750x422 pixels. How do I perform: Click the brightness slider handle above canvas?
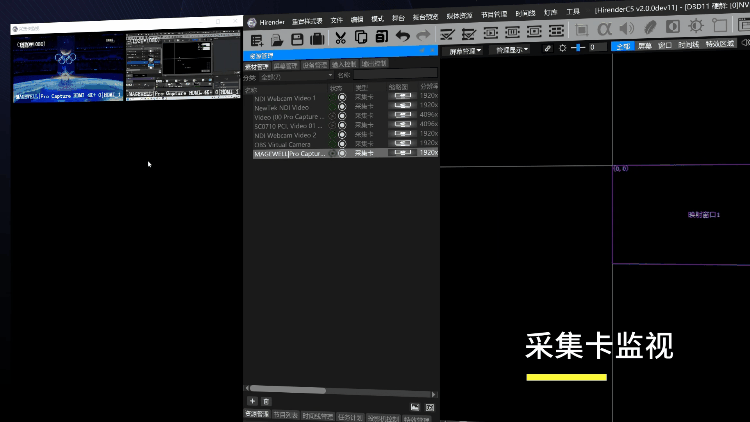point(578,47)
